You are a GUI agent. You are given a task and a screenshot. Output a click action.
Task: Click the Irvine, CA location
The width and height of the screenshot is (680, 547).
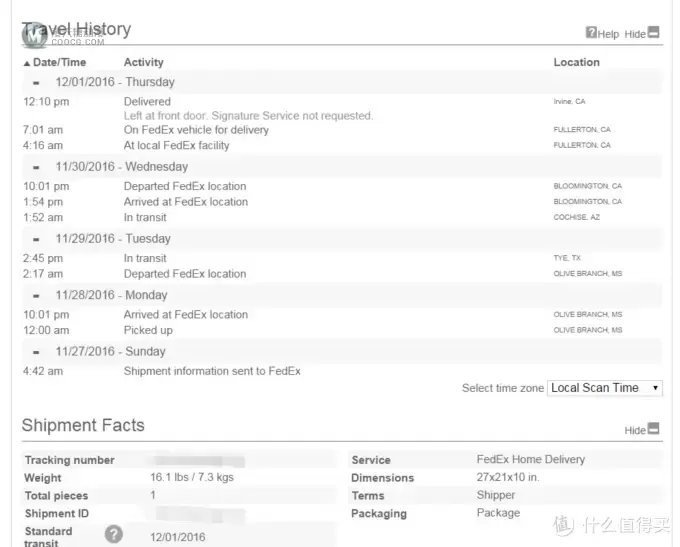coord(569,102)
